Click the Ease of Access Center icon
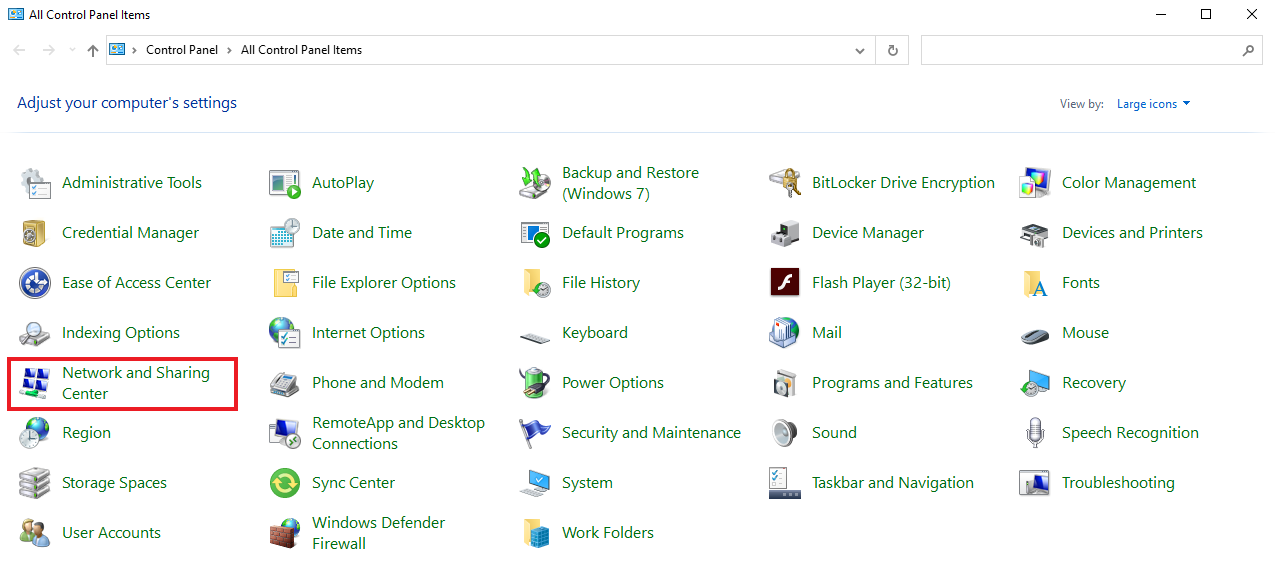The image size is (1275, 570). click(35, 283)
